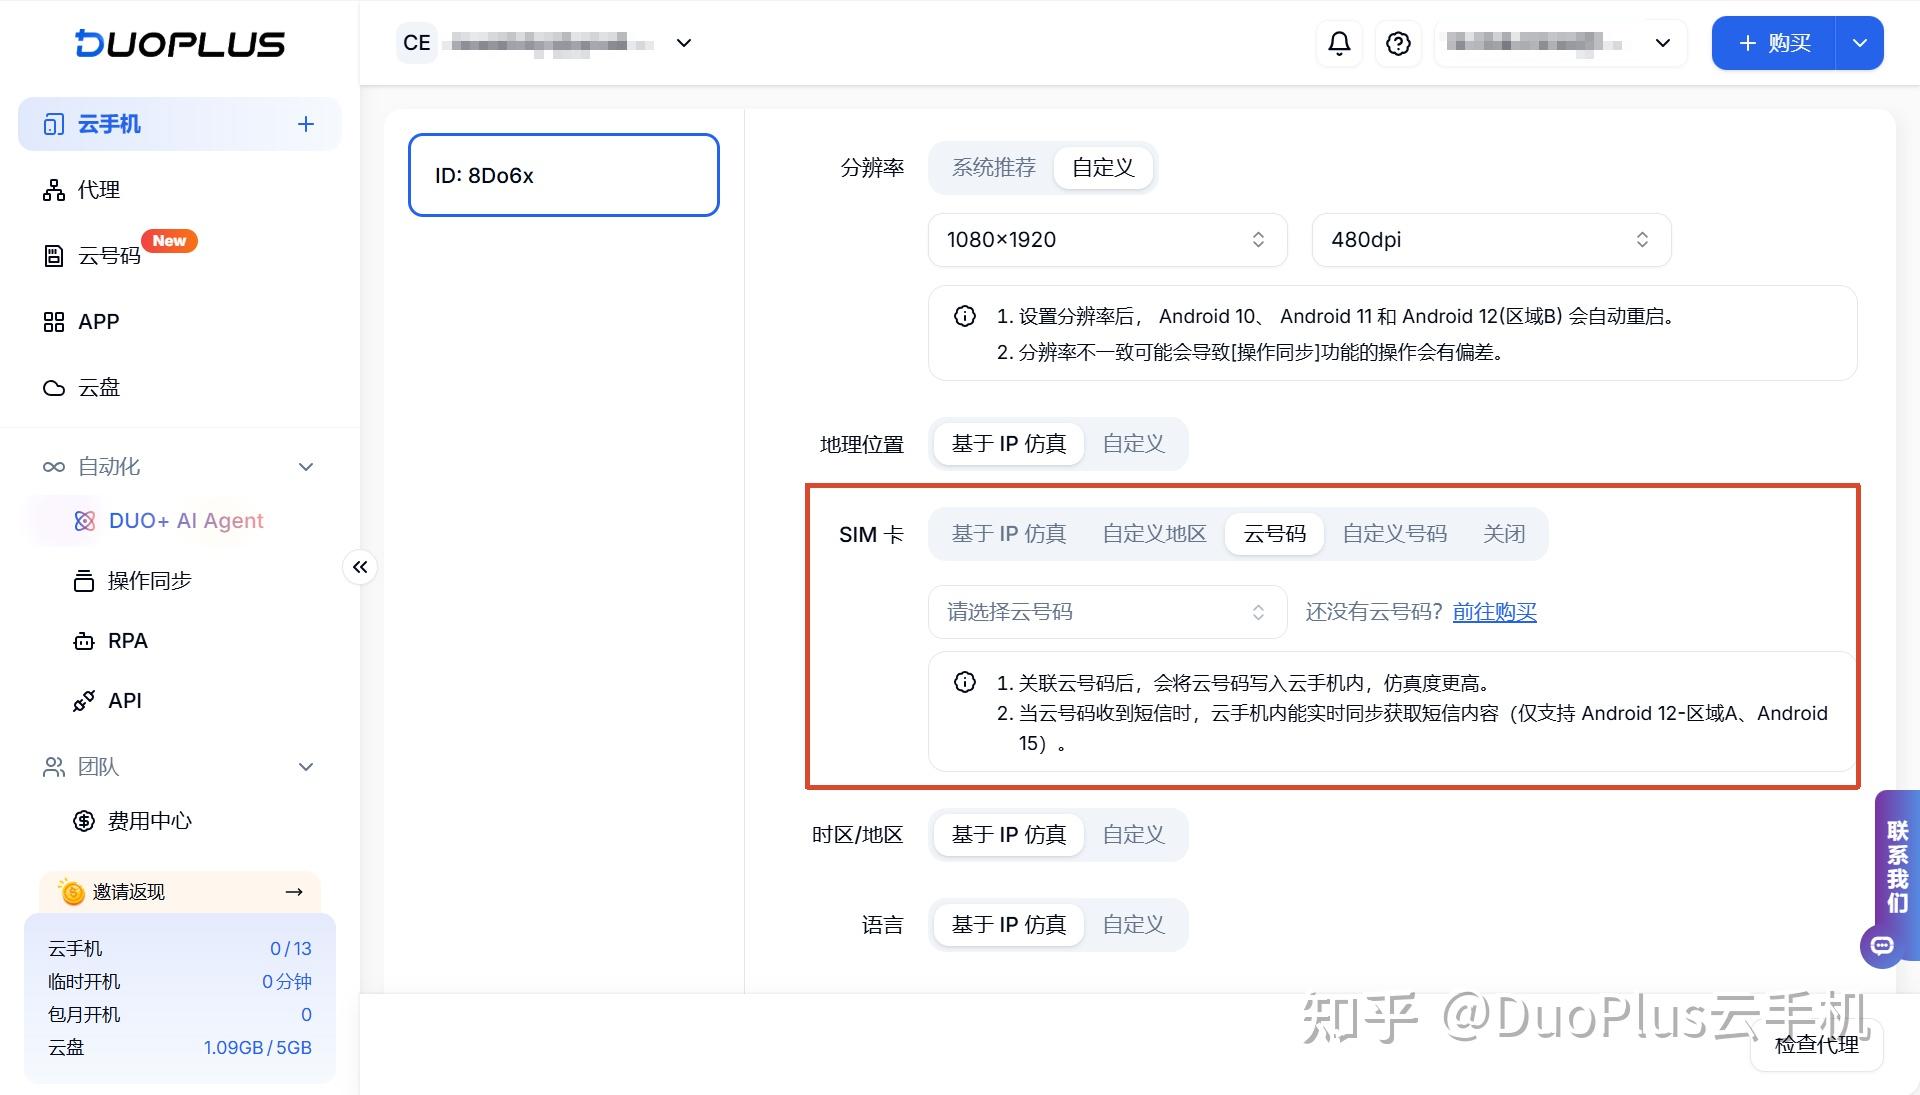
Task: Click the 云手机 0/13 quota value
Action: tap(291, 949)
